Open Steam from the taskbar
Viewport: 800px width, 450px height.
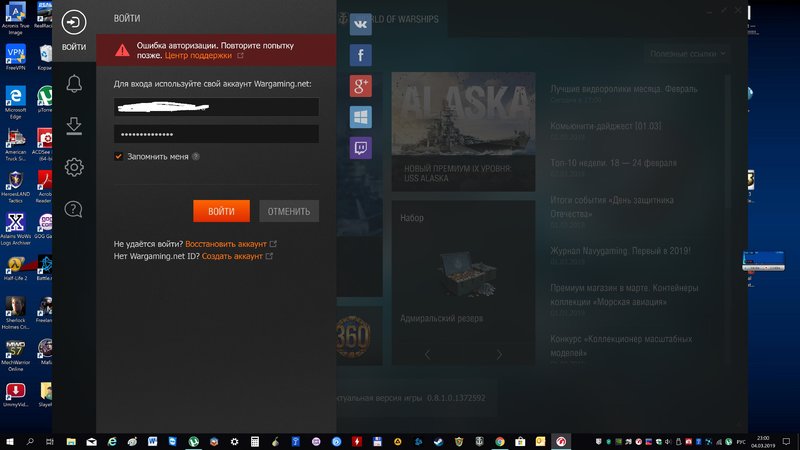[x=438, y=441]
